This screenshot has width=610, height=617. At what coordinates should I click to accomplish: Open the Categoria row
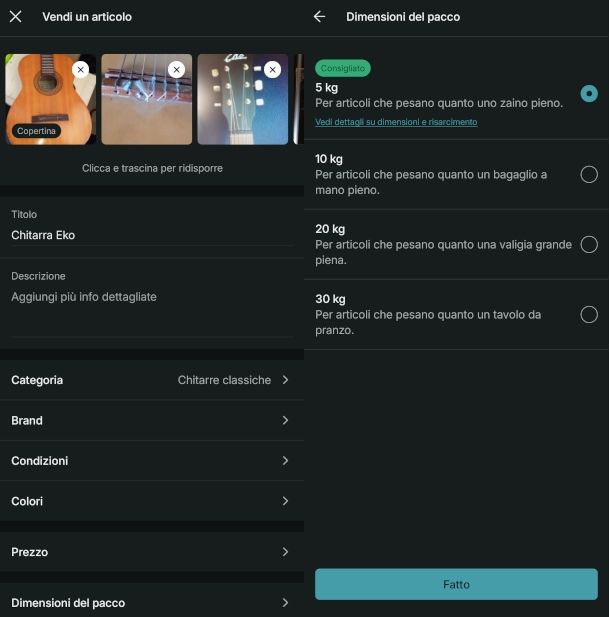coord(152,380)
